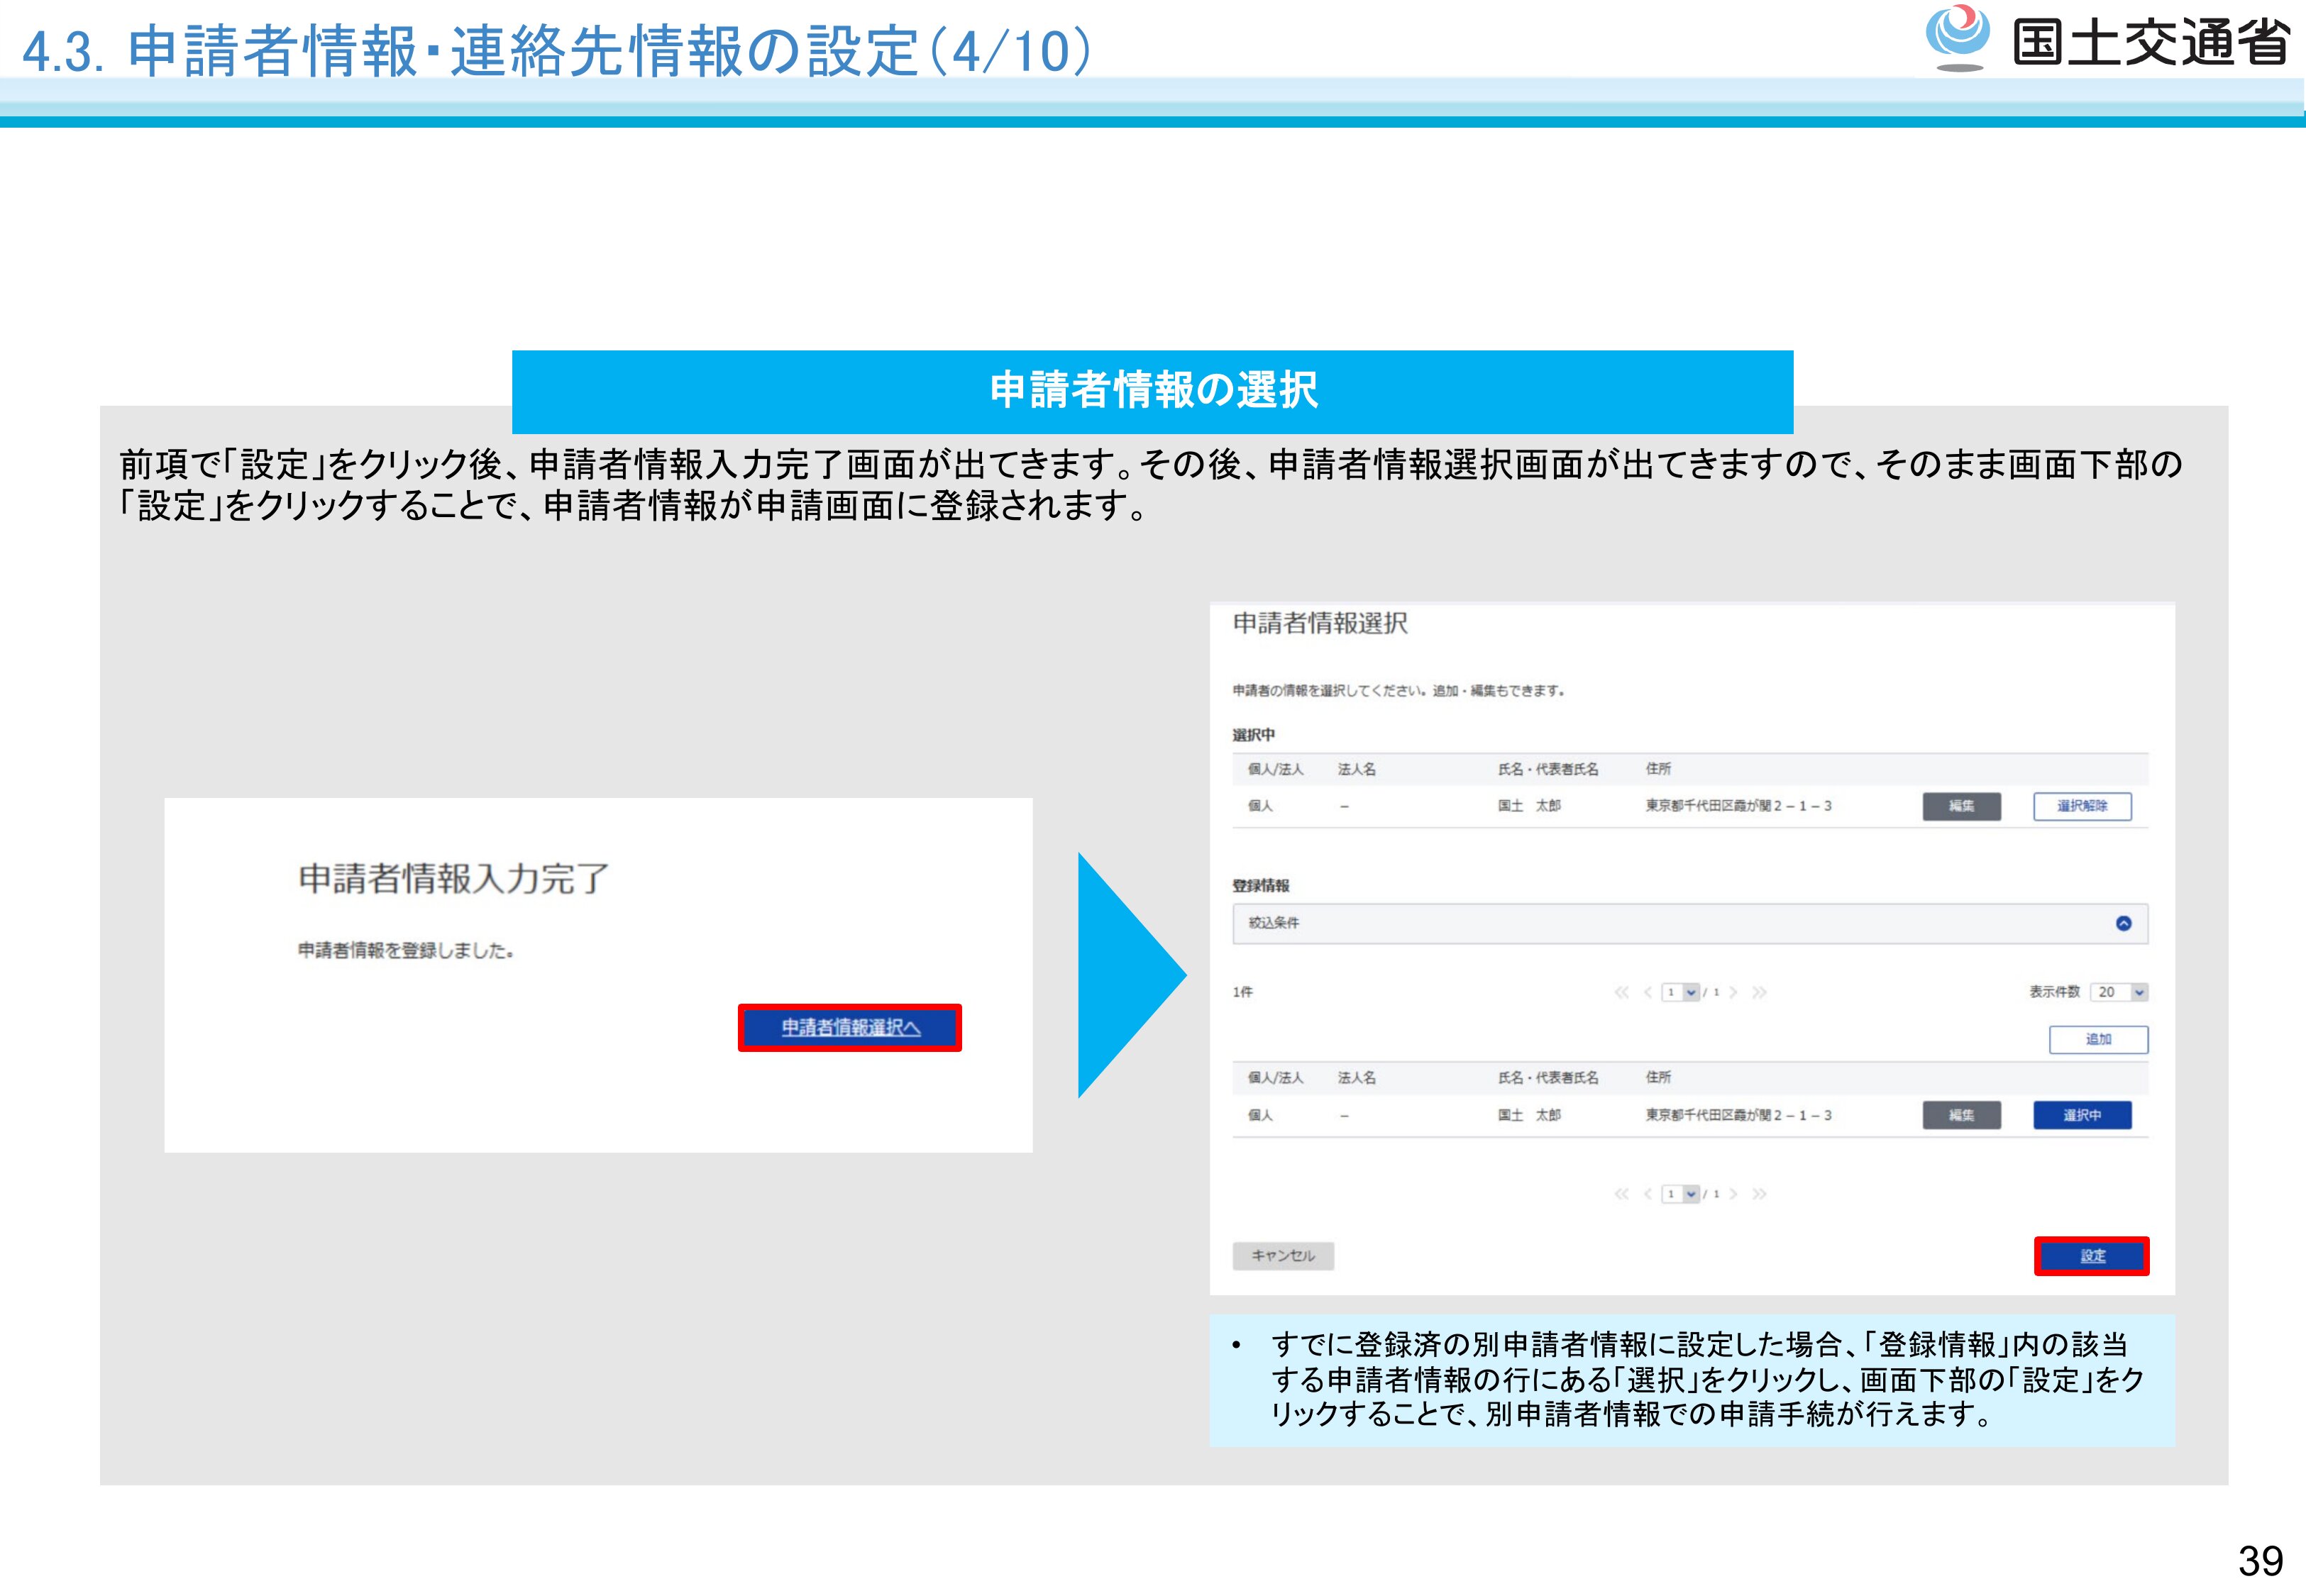
Task: Click last-page double arrow in lower pager
Action: [1759, 1194]
